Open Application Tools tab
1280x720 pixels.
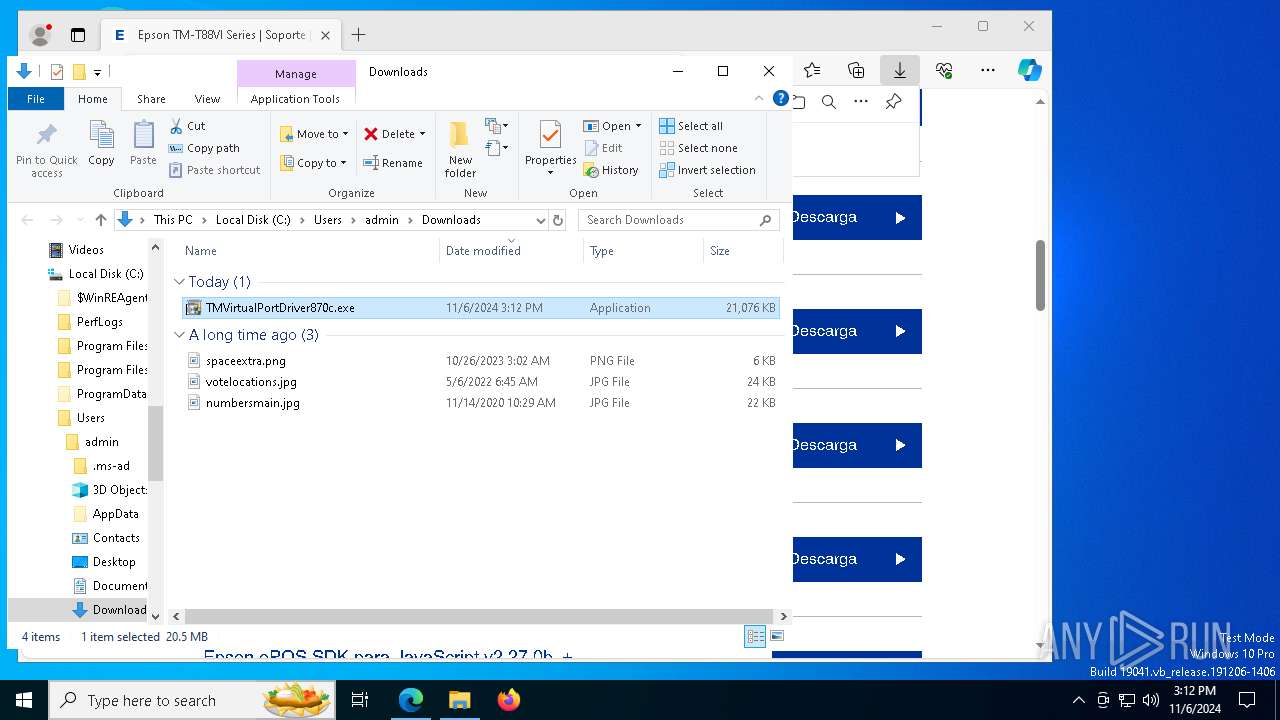coord(295,99)
